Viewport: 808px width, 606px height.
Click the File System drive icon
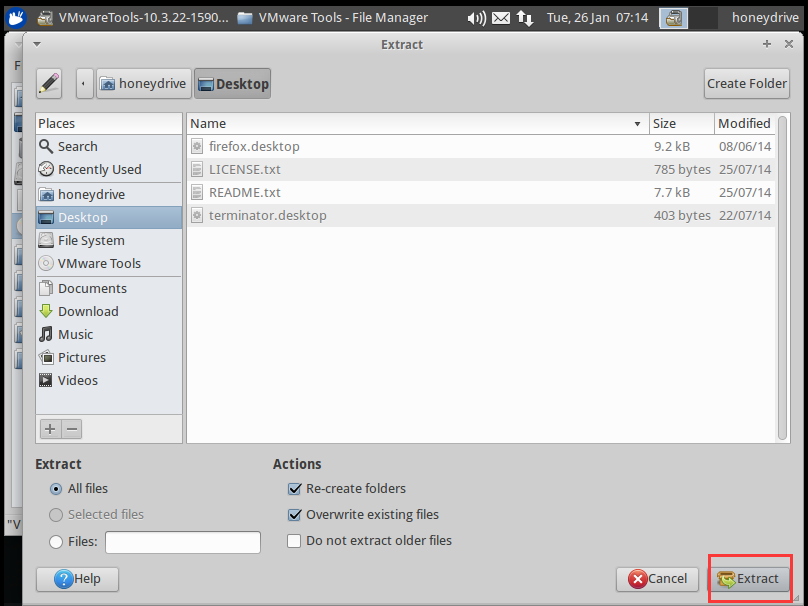point(46,240)
